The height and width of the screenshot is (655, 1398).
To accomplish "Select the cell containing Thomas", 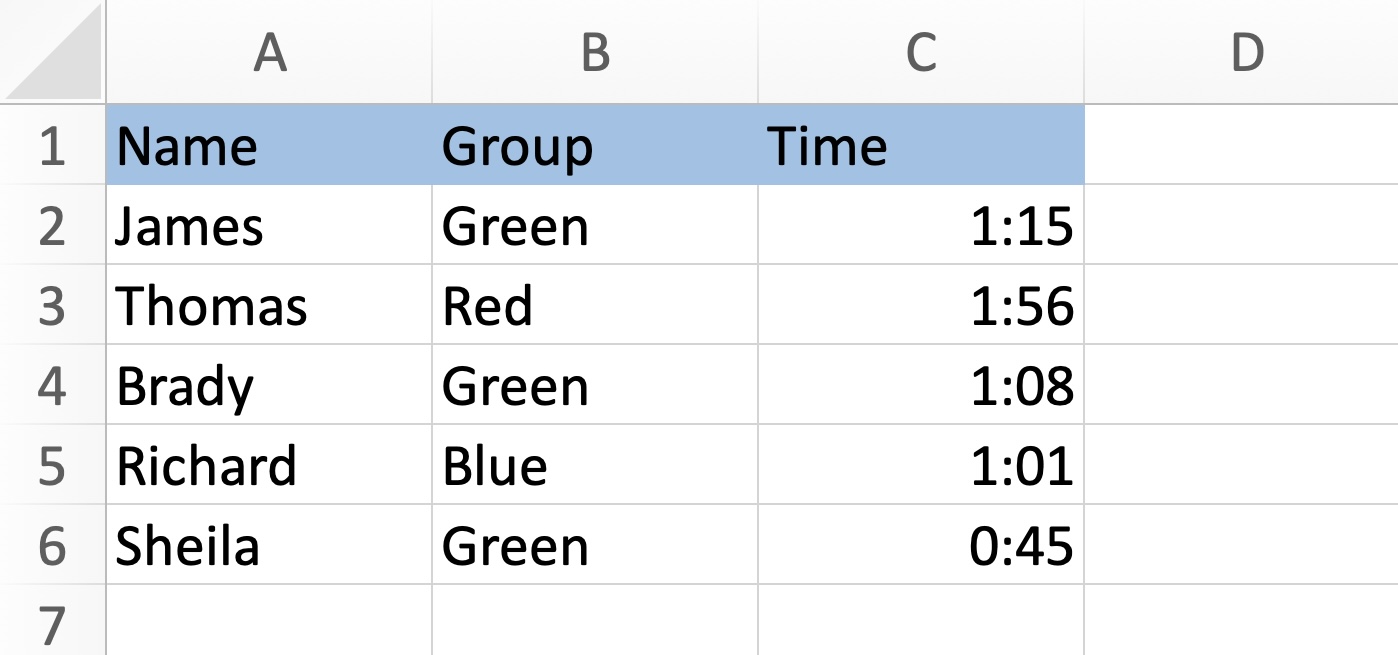I will click(268, 305).
